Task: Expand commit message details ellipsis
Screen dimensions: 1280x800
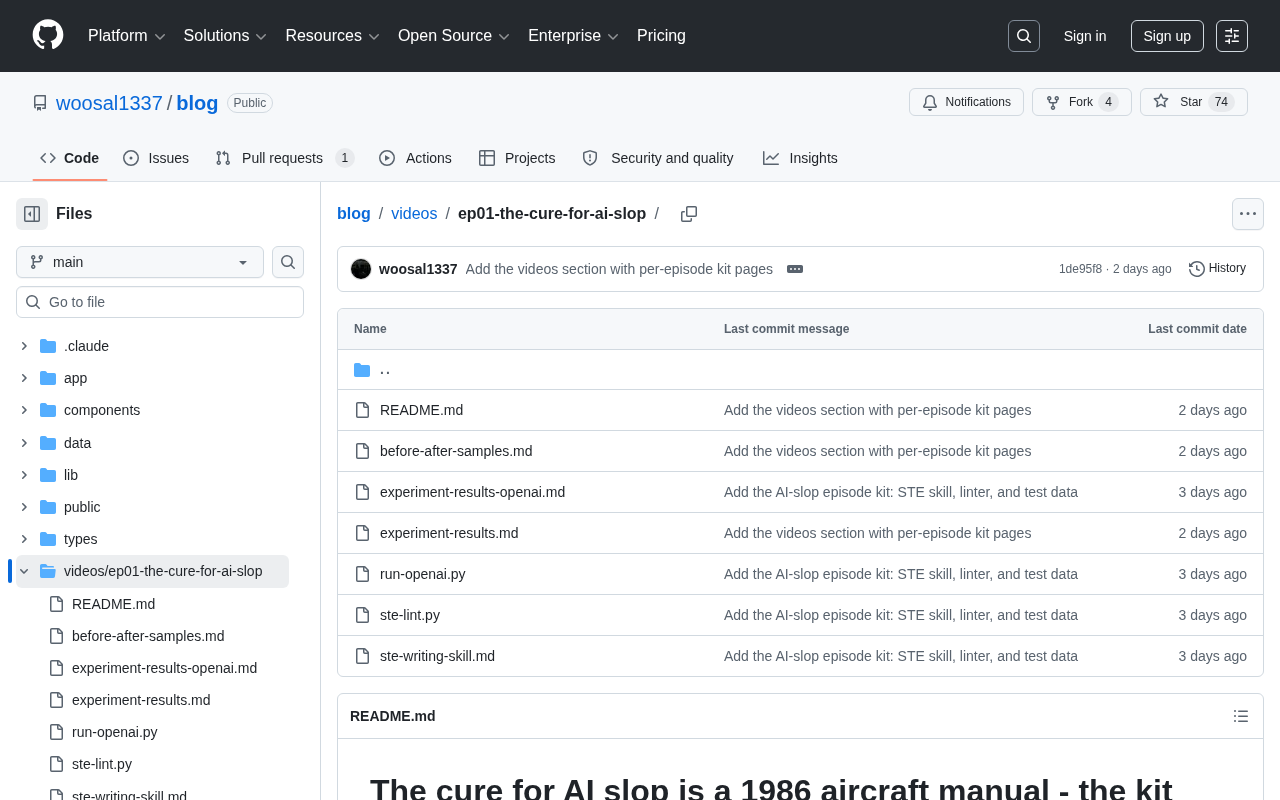Action: click(x=795, y=269)
